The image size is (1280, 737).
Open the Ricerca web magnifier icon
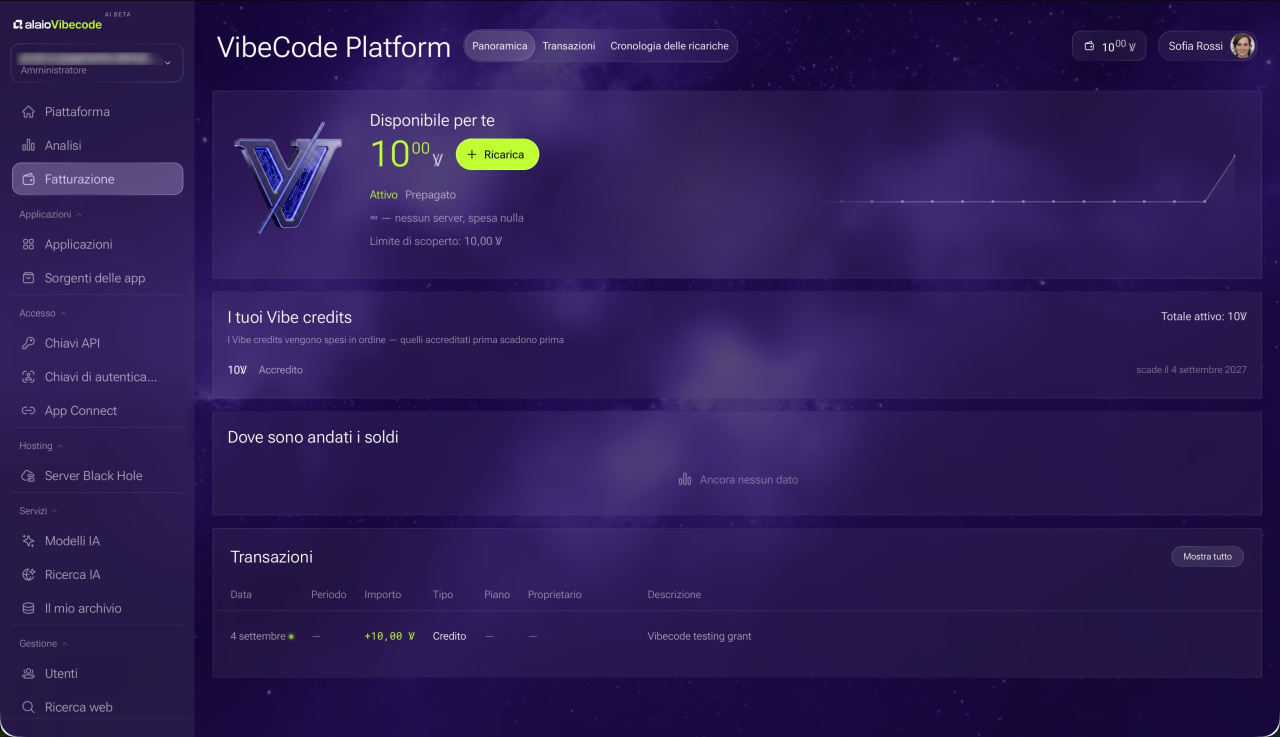point(28,707)
